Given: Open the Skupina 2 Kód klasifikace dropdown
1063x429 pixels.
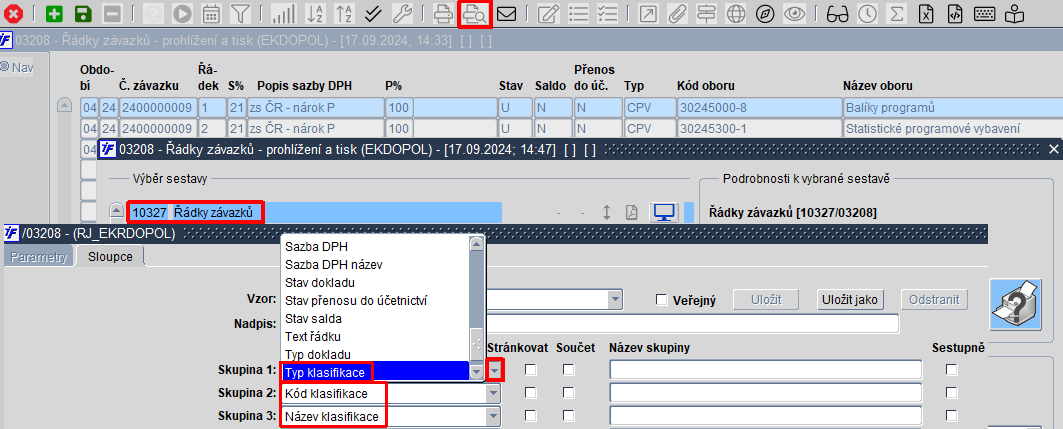Looking at the screenshot, I should point(493,394).
